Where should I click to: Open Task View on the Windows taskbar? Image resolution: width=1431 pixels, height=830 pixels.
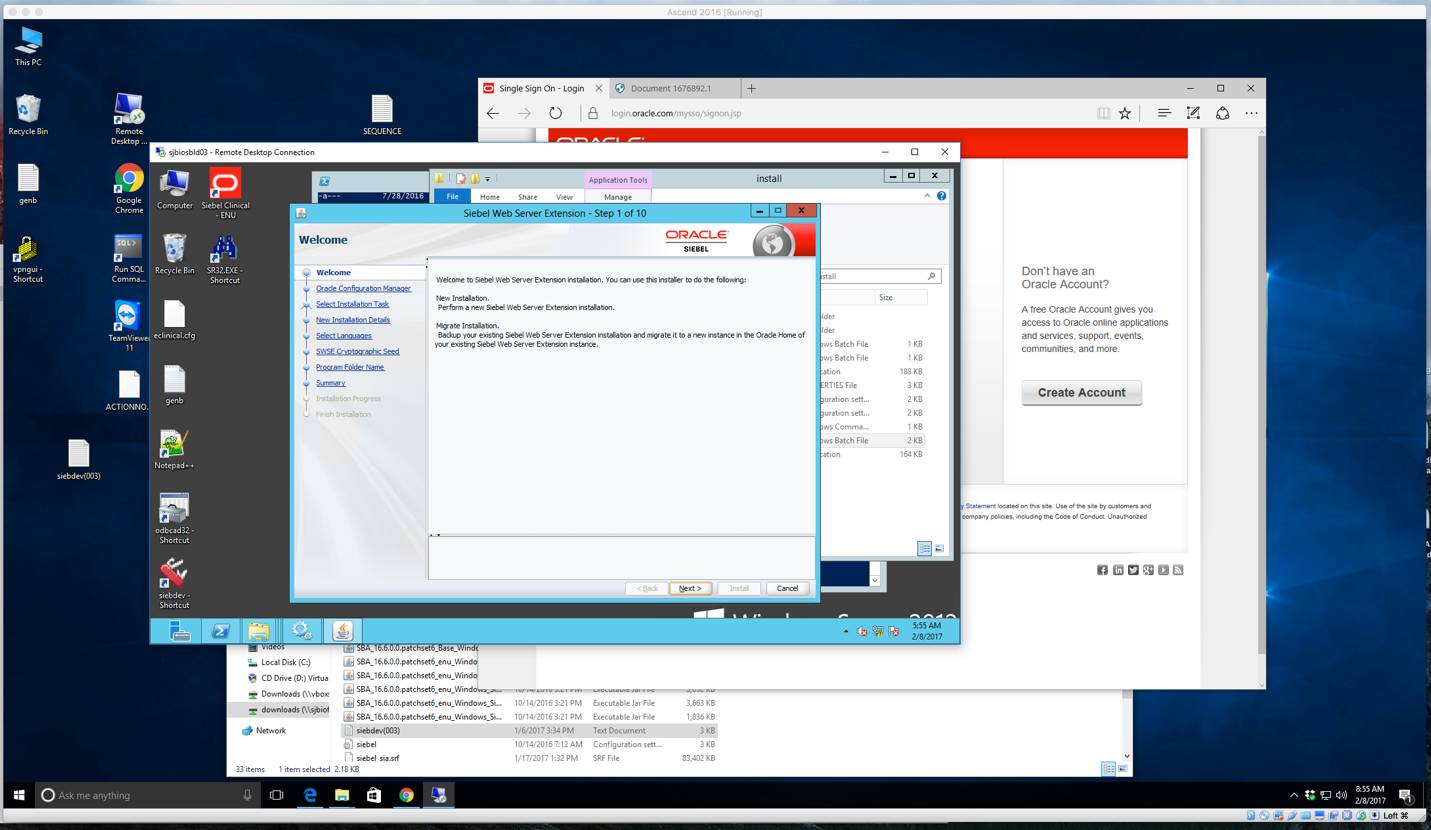coord(277,795)
